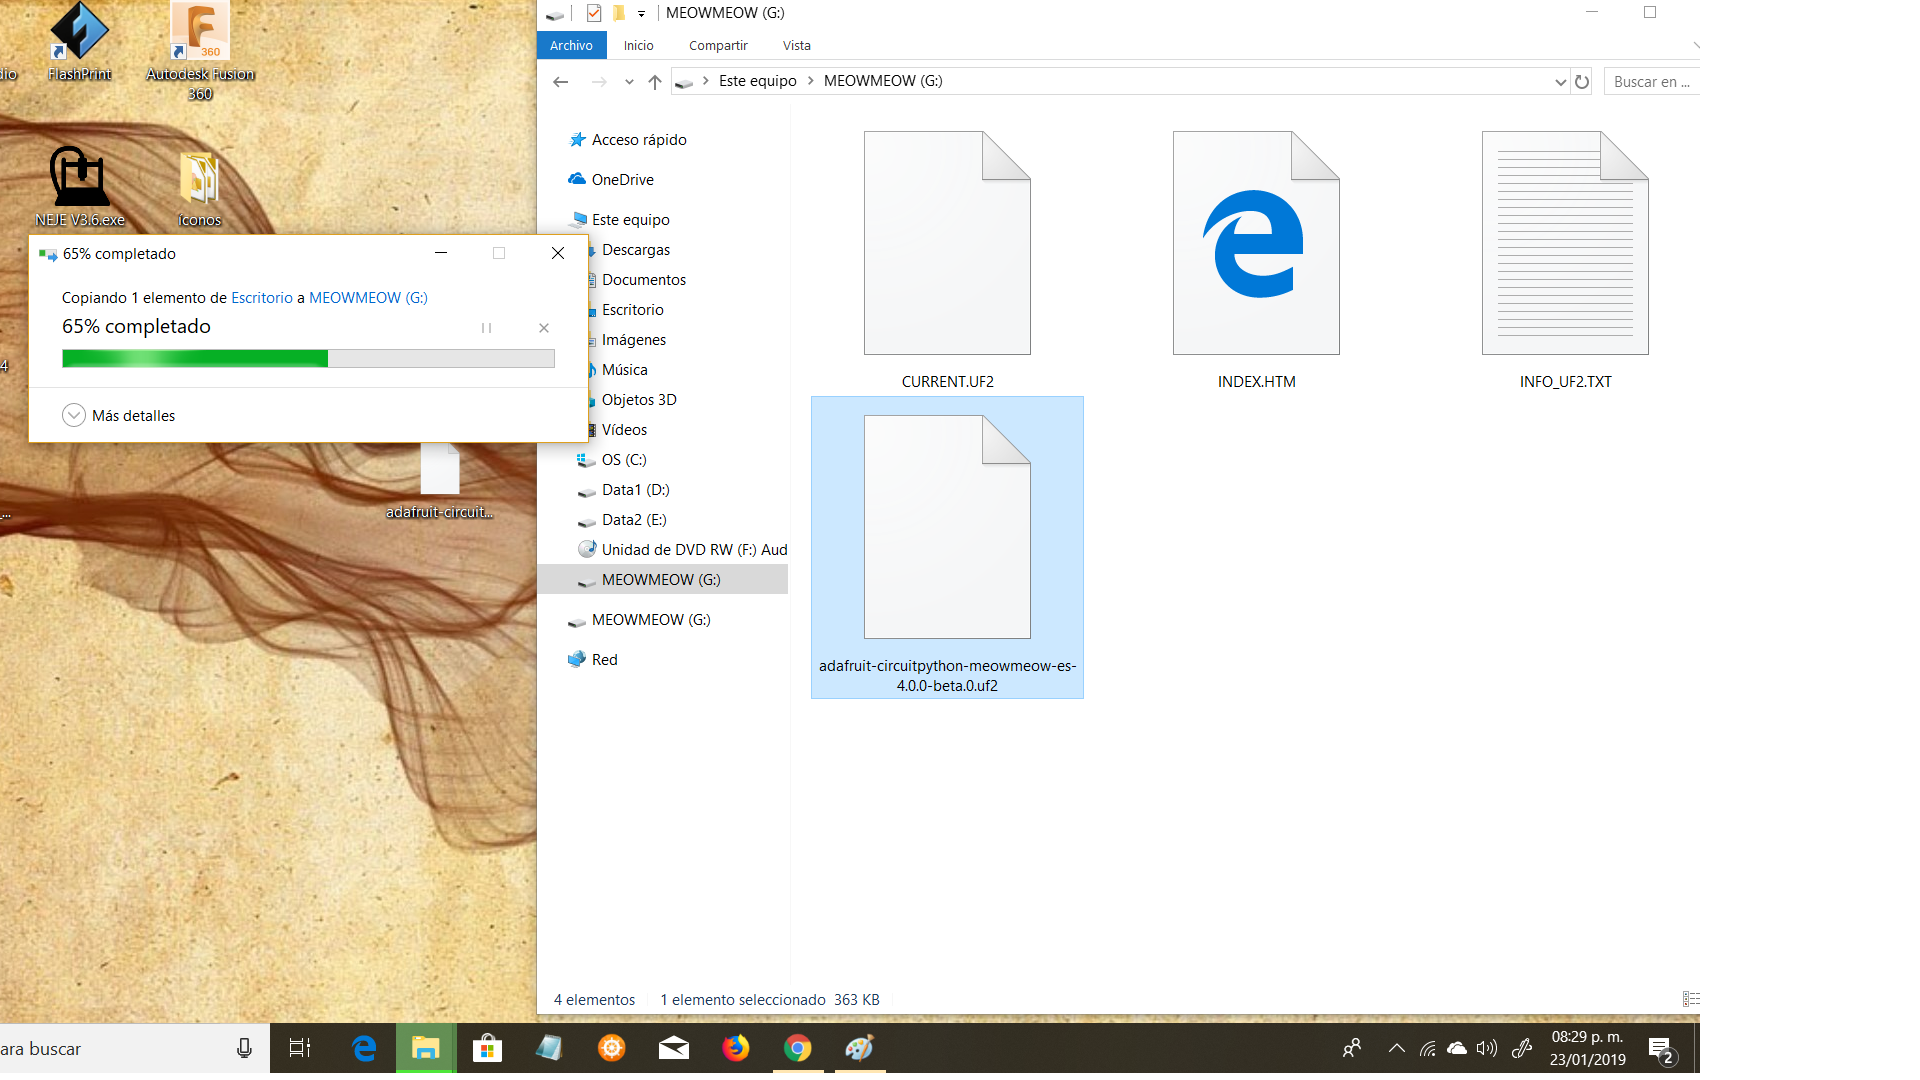Toggle the properties checkmark in title bar
The width and height of the screenshot is (1920, 1080).
tap(594, 13)
